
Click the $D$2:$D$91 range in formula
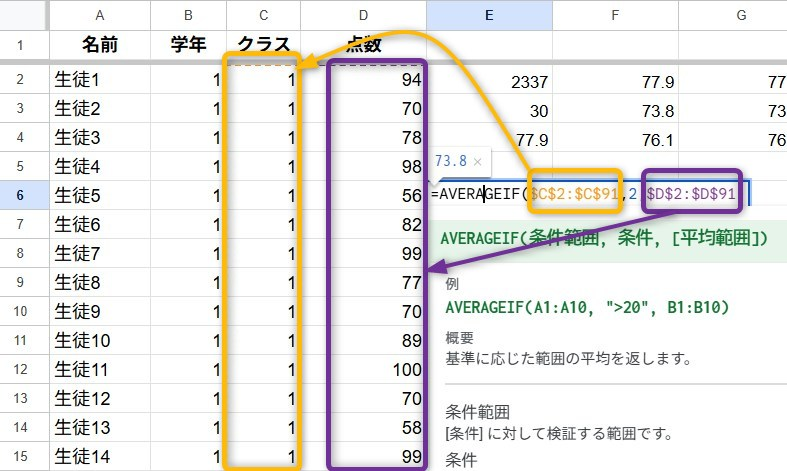point(691,195)
